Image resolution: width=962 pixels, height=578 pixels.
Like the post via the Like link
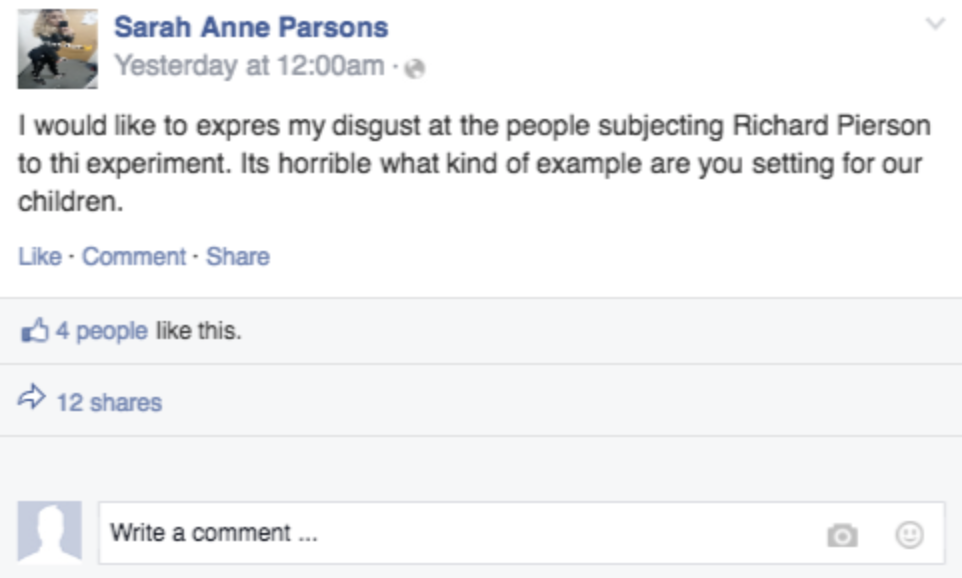(x=40, y=256)
